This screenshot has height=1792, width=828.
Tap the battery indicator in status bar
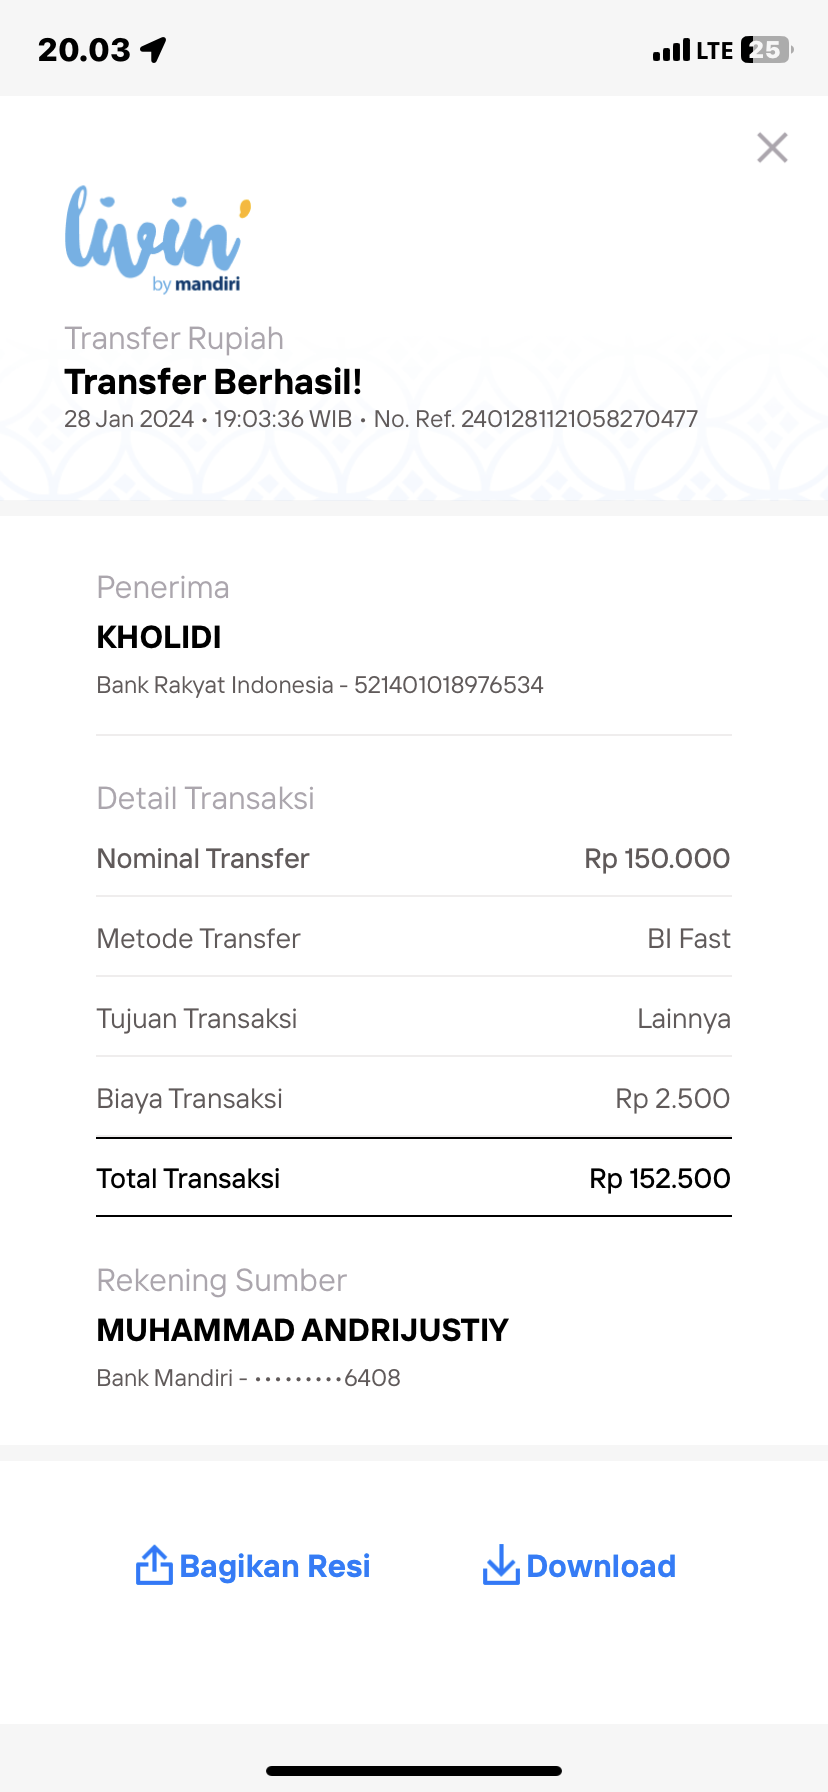[767, 50]
